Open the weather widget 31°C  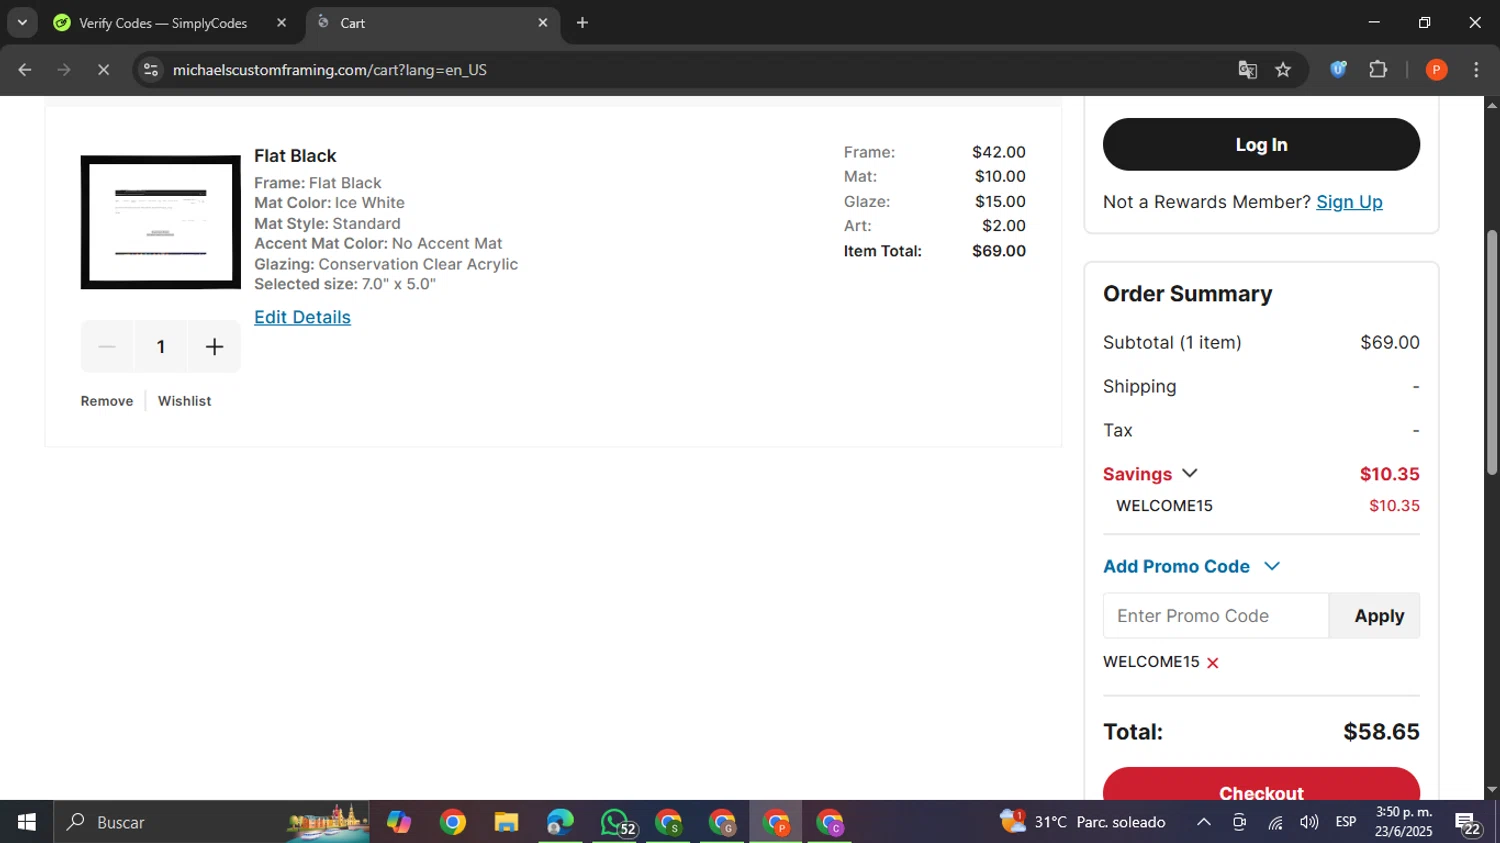pos(1083,822)
